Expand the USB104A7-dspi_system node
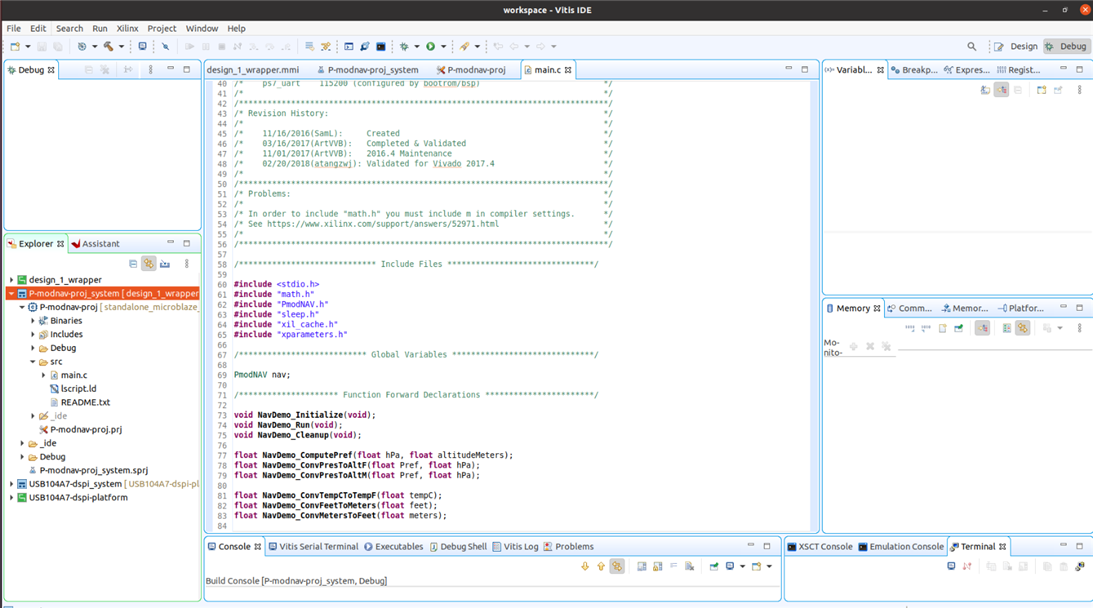 click(11, 484)
